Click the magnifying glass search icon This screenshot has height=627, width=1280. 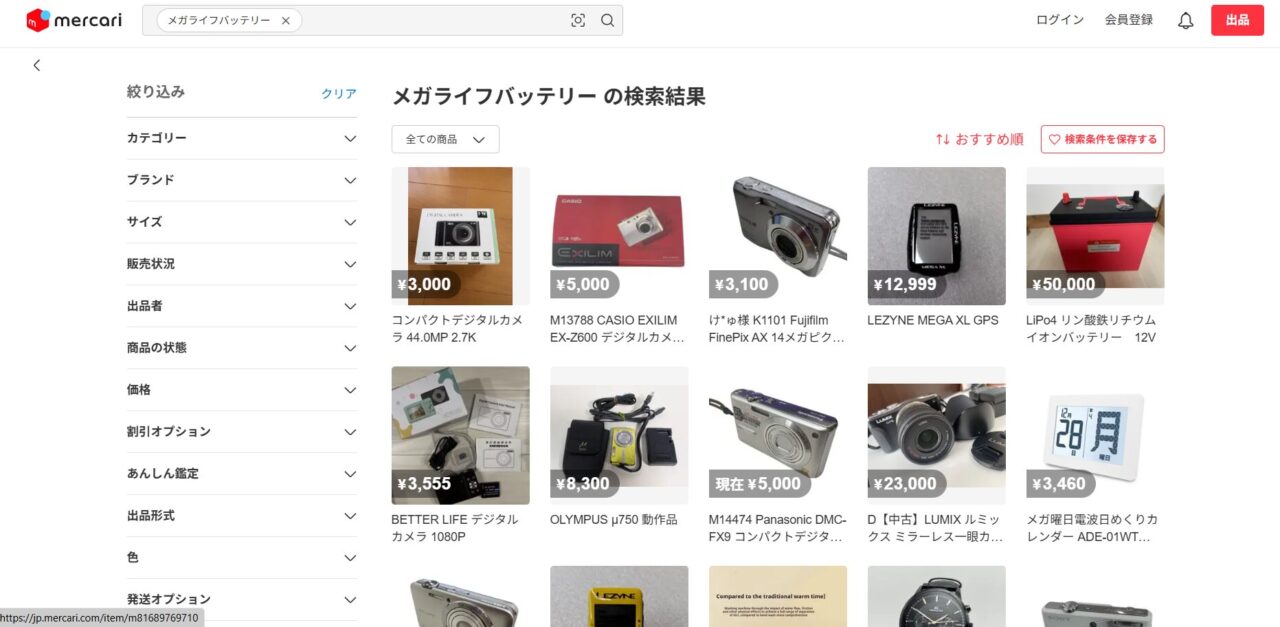[x=607, y=20]
